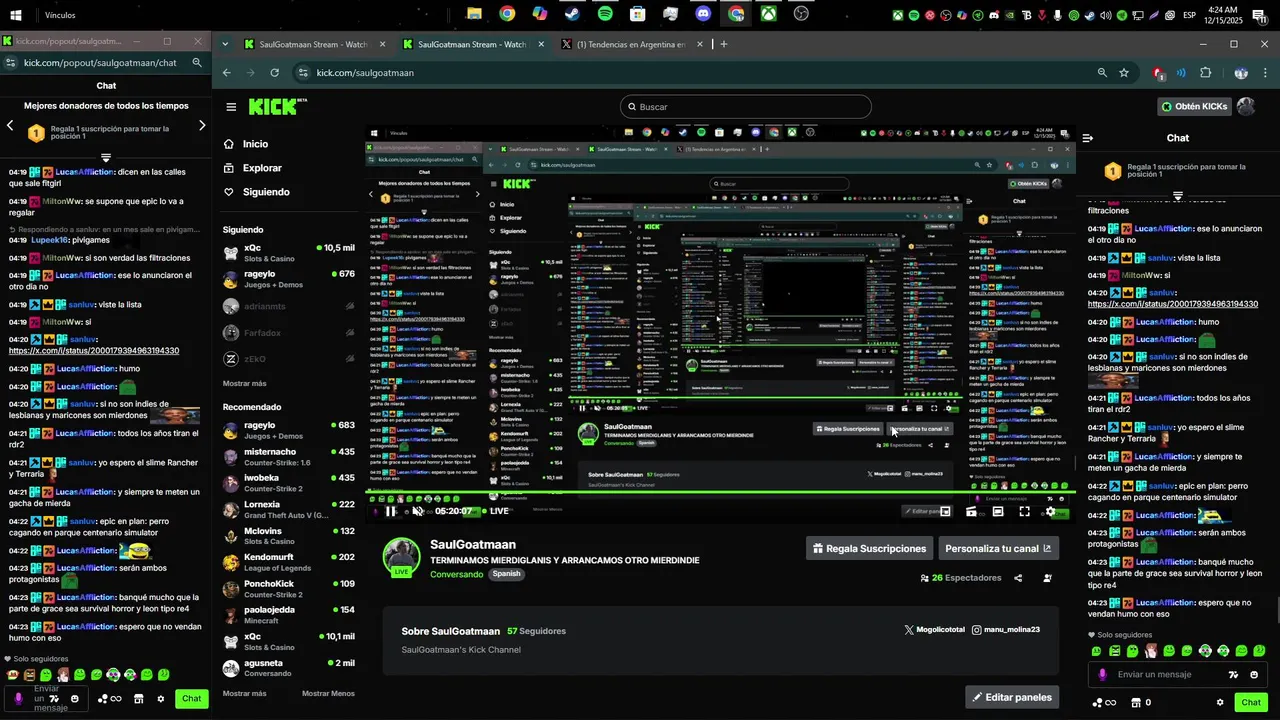The image size is (1280, 720).
Task: Open browser tab search dropdown
Action: (x=225, y=44)
